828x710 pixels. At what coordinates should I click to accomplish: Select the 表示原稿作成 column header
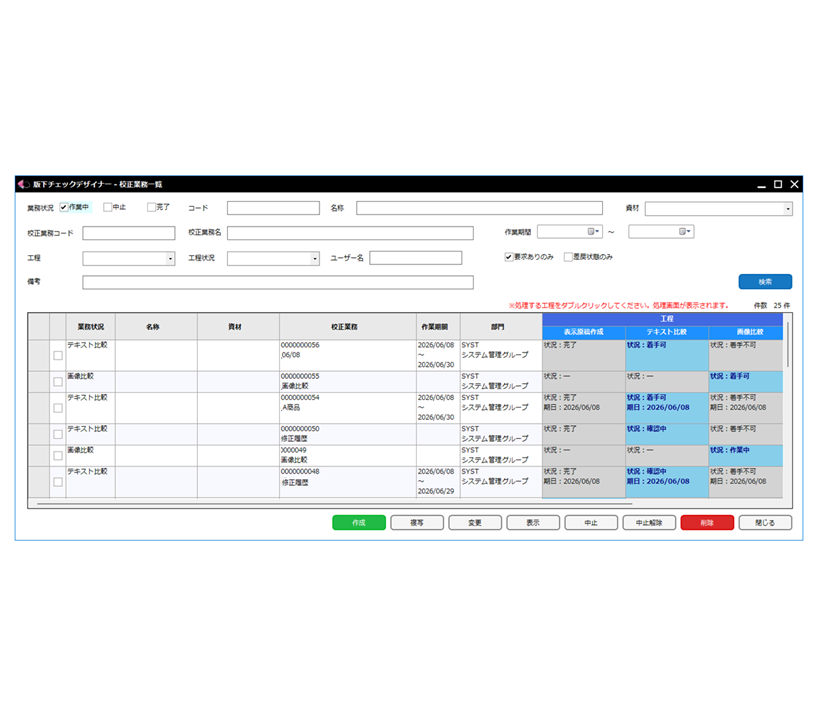584,332
